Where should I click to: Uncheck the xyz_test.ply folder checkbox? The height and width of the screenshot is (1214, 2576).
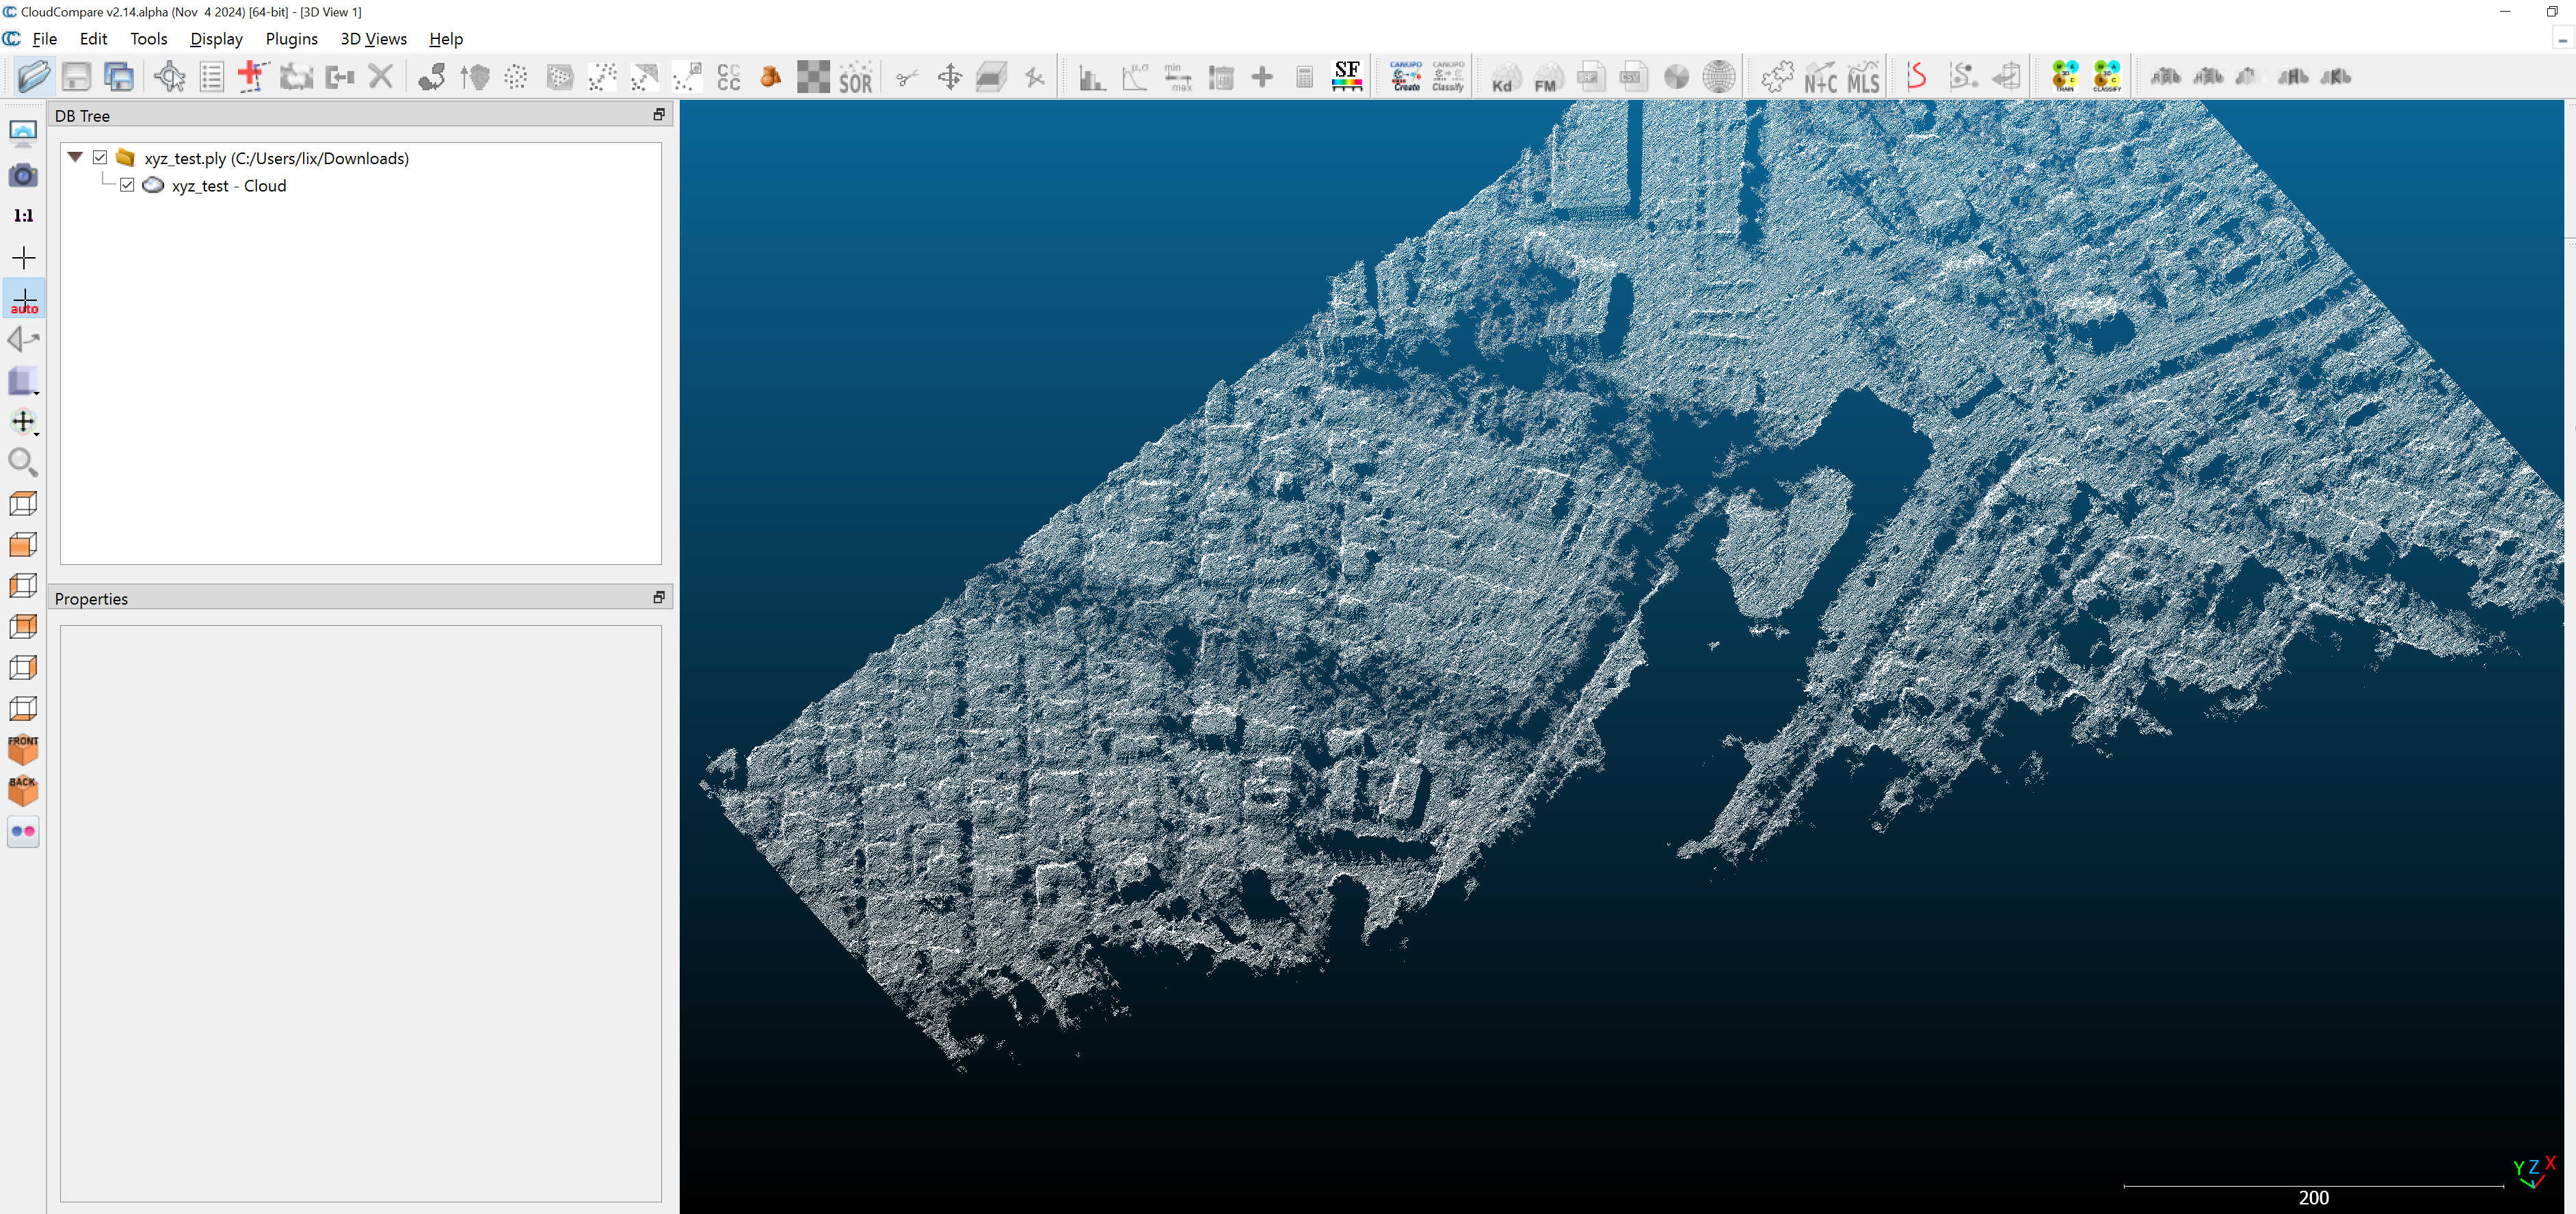pos(100,158)
